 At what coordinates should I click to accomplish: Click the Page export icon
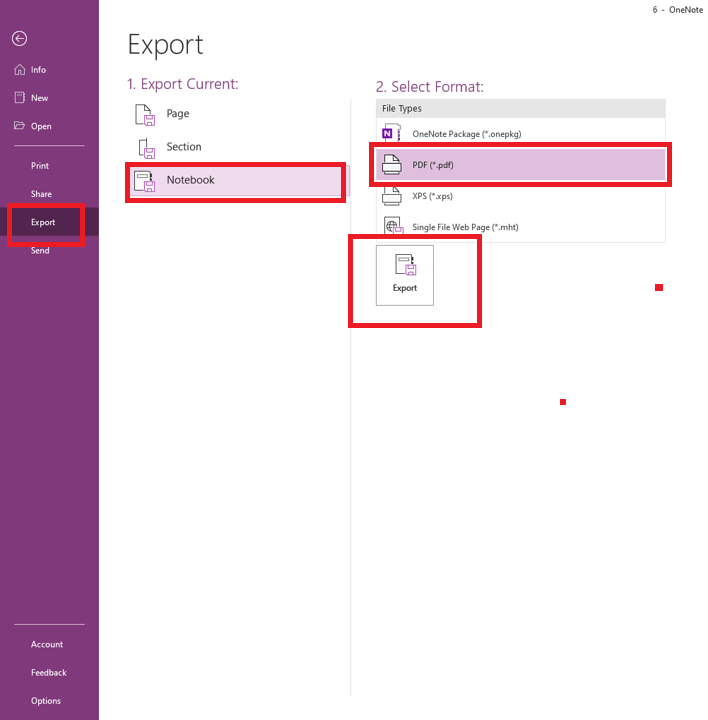[145, 115]
